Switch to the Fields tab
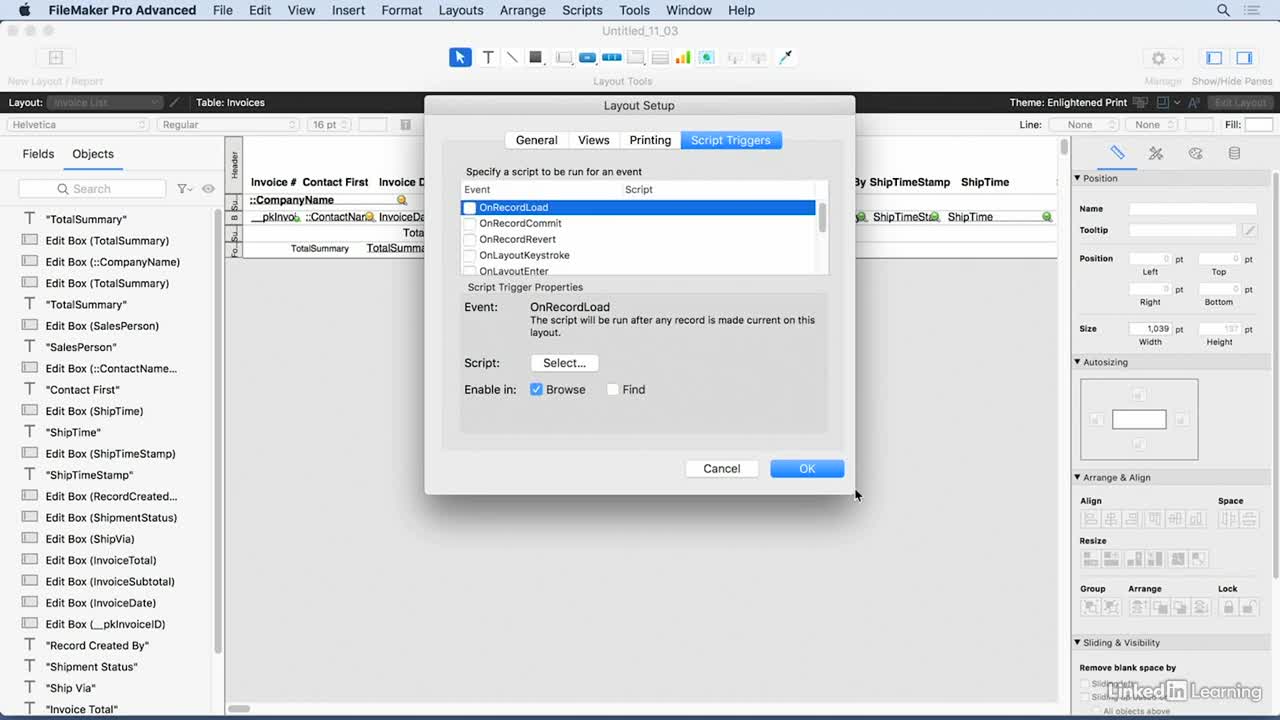The width and height of the screenshot is (1280, 720). (38, 154)
